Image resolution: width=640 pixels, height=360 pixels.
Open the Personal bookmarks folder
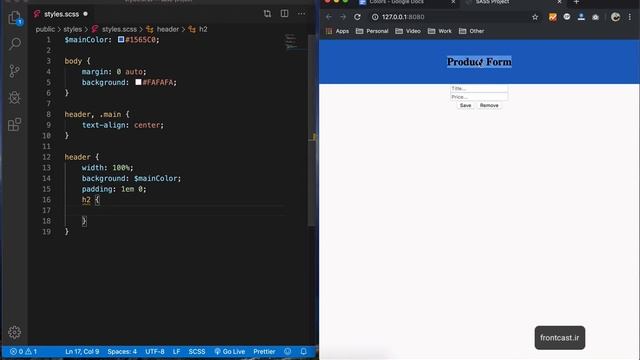pyautogui.click(x=372, y=31)
